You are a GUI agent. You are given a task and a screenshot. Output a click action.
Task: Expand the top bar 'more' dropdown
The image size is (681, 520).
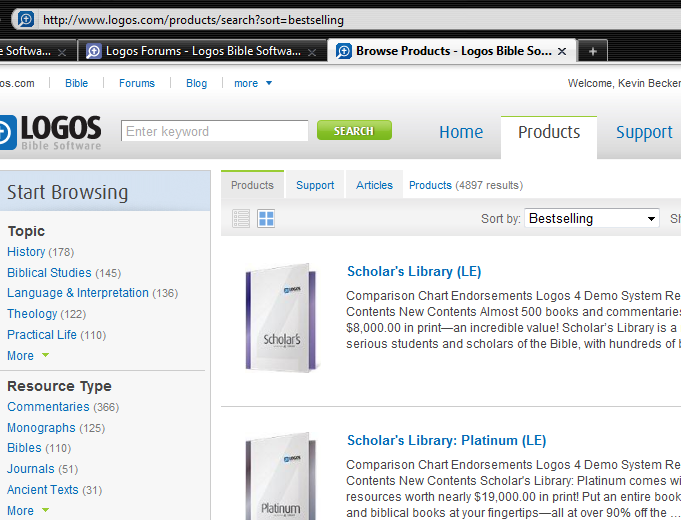253,83
